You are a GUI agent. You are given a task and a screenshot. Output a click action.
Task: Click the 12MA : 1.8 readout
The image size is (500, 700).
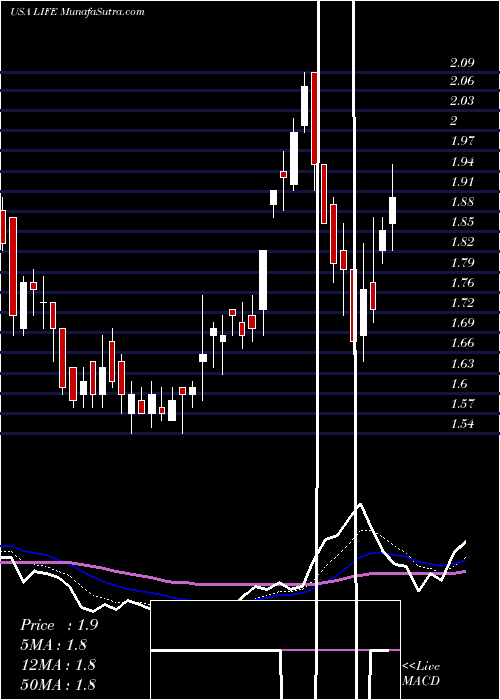tap(58, 665)
